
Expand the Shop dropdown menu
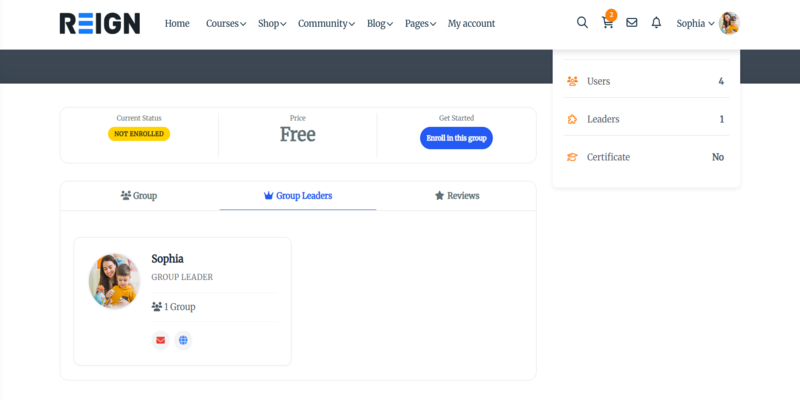272,23
